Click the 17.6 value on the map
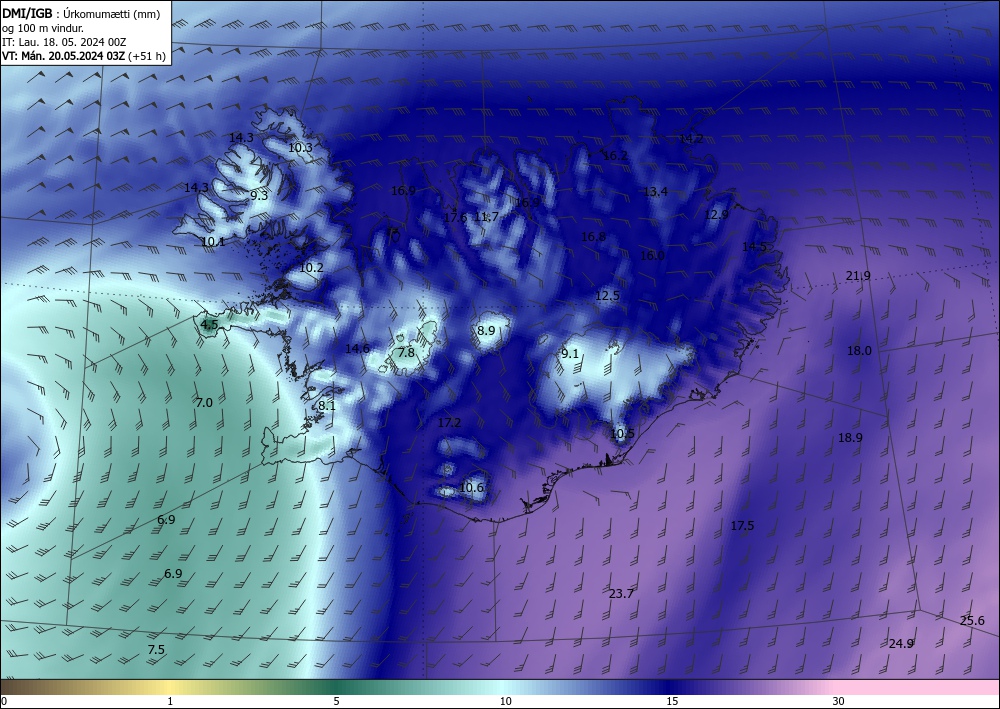Image resolution: width=1000 pixels, height=709 pixels. (455, 217)
